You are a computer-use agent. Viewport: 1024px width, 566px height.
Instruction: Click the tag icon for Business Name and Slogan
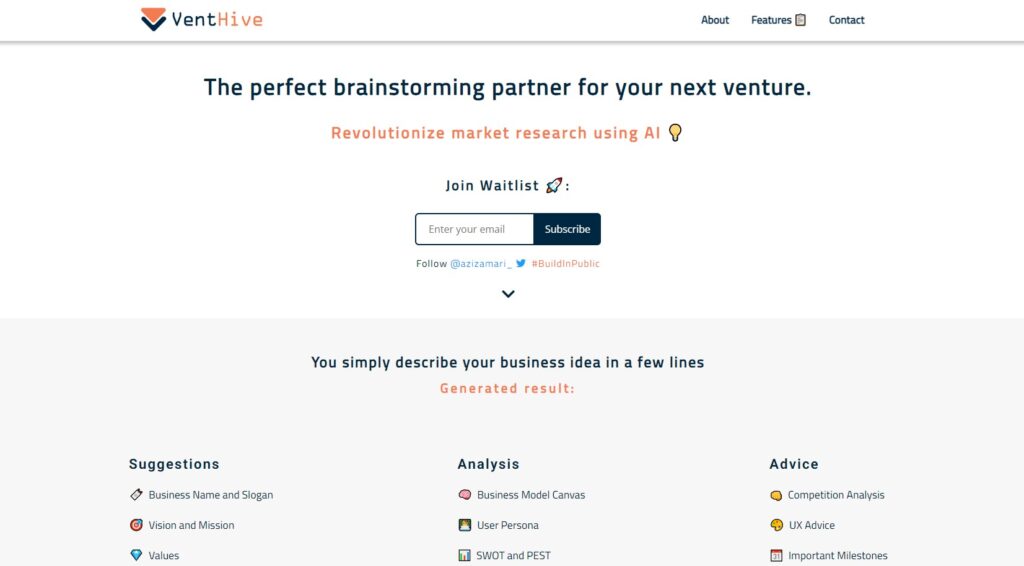coord(136,495)
